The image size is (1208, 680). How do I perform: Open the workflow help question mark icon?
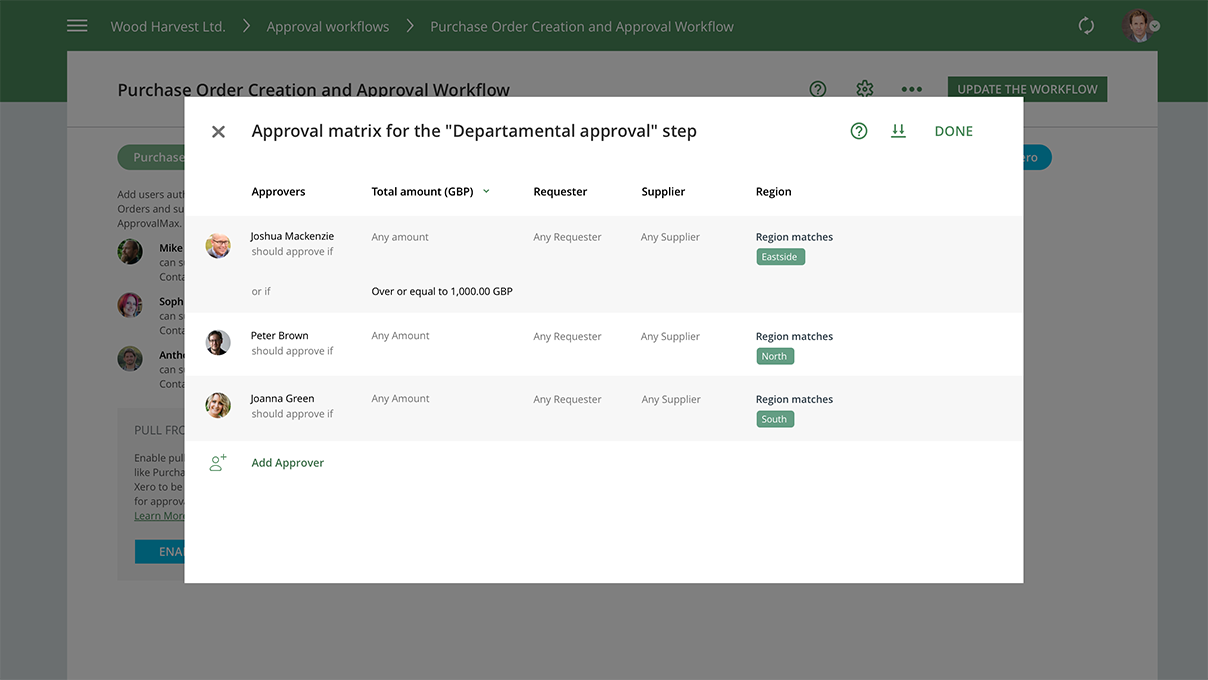pos(817,89)
